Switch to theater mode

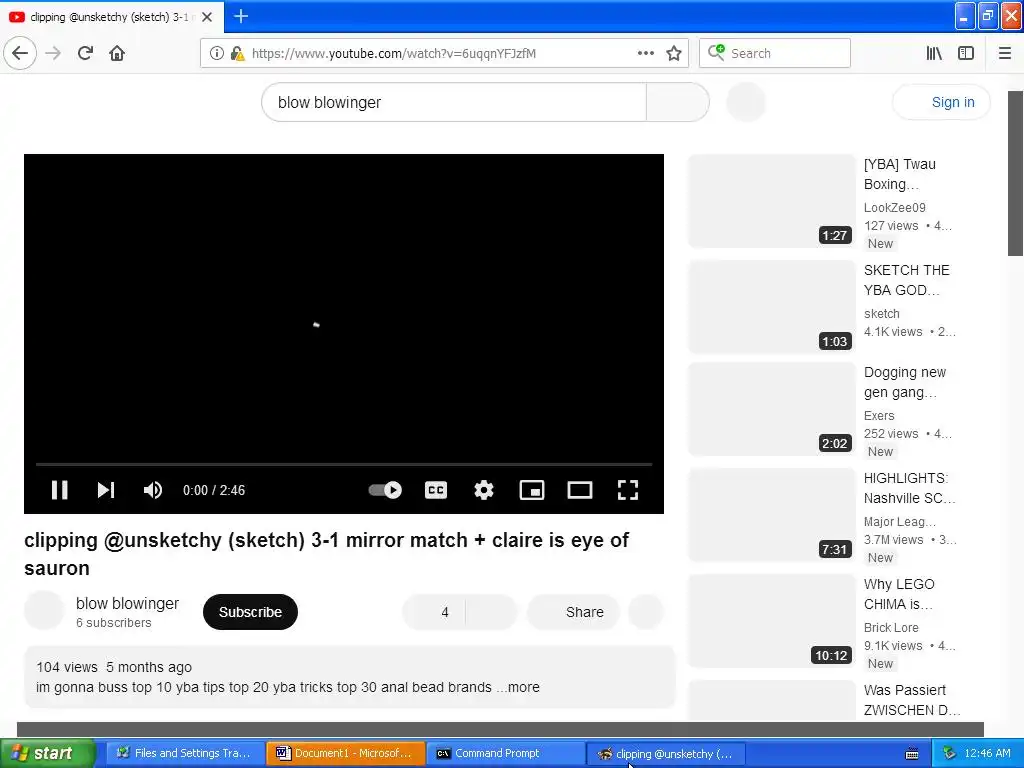(x=580, y=490)
